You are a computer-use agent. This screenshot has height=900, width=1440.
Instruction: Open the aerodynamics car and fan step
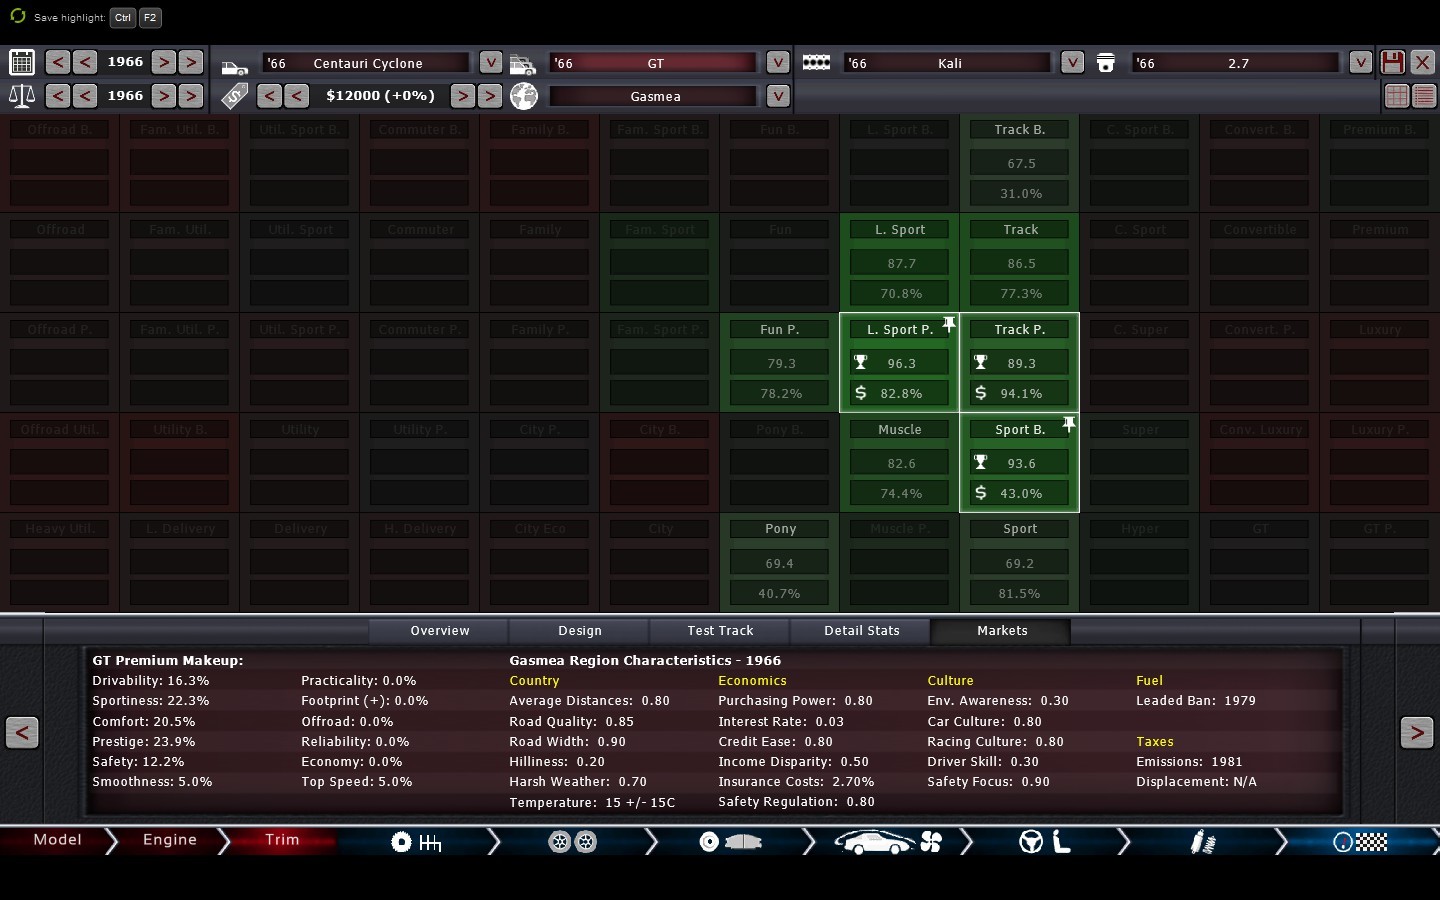tap(888, 842)
